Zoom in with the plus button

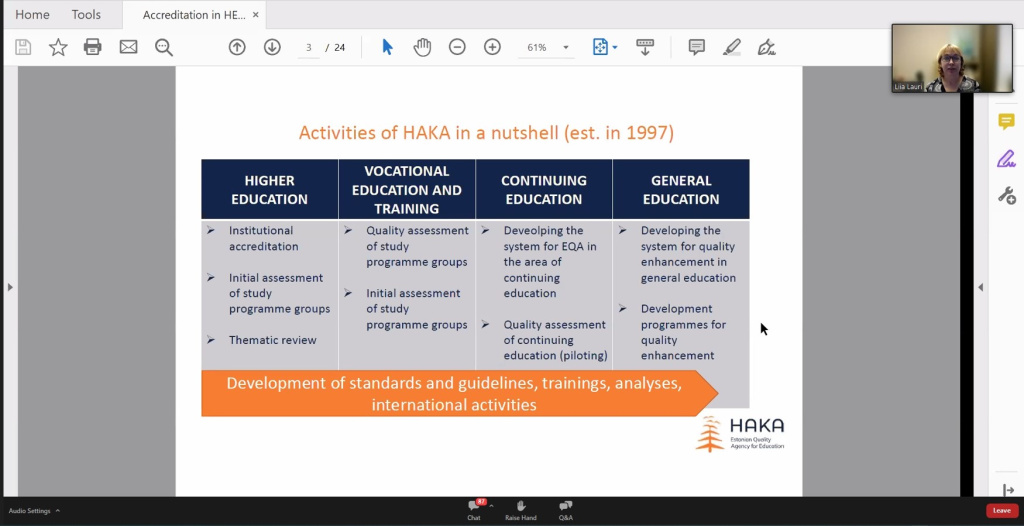[x=492, y=47]
